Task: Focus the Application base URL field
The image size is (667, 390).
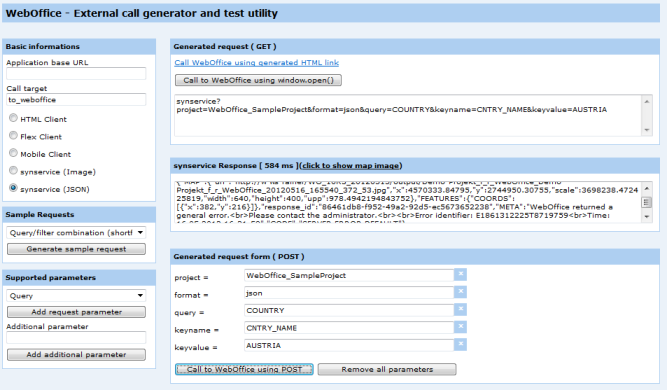Action: 76,74
